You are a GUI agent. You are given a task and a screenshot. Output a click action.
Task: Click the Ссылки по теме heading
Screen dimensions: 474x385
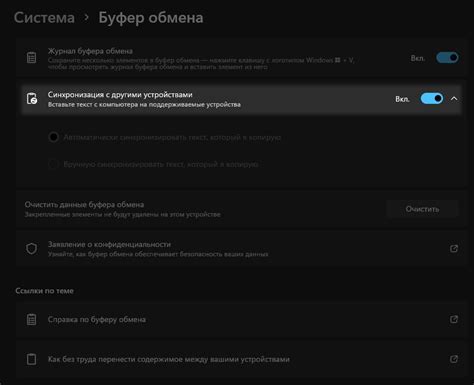tap(44, 291)
